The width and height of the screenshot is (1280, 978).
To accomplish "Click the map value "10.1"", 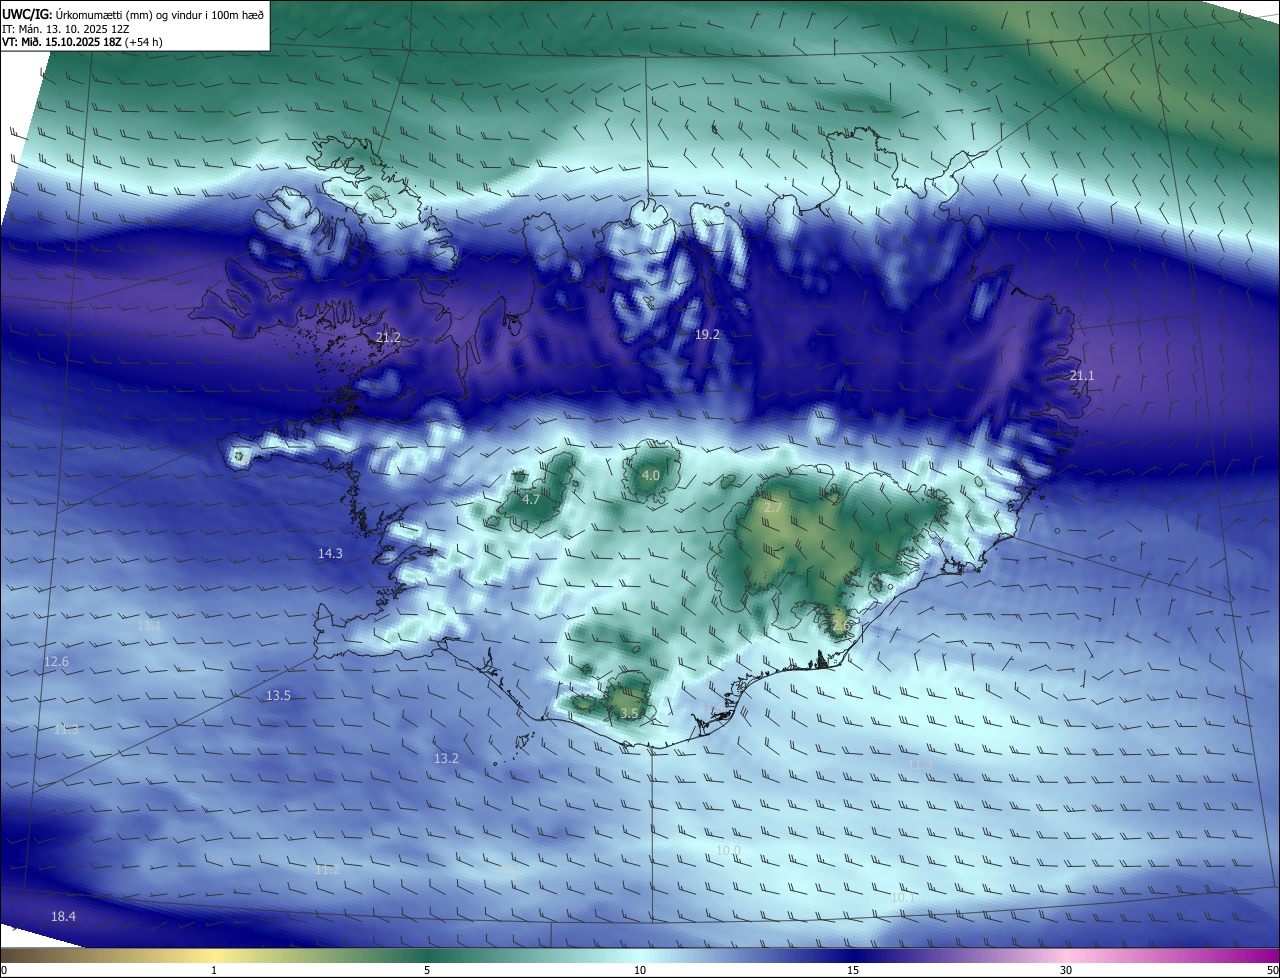I will coord(903,898).
